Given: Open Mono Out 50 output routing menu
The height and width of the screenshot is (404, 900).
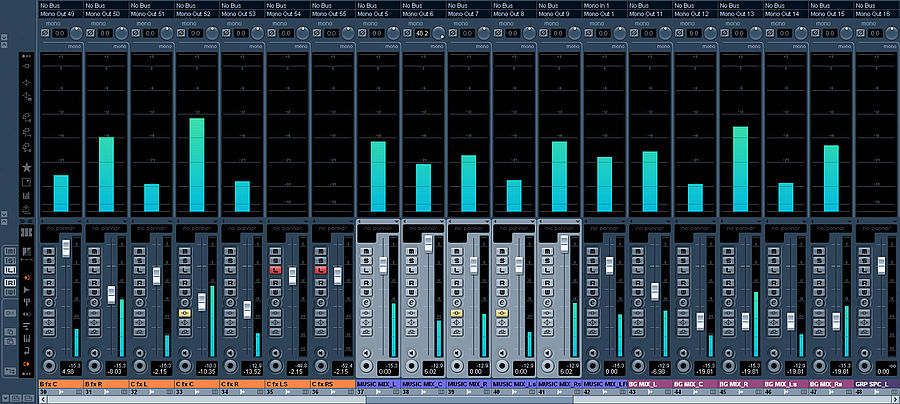Looking at the screenshot, I should pos(106,14).
